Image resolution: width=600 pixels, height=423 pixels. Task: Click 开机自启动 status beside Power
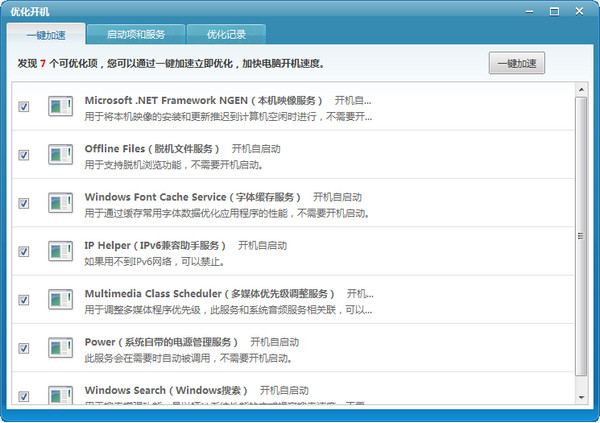(x=275, y=342)
